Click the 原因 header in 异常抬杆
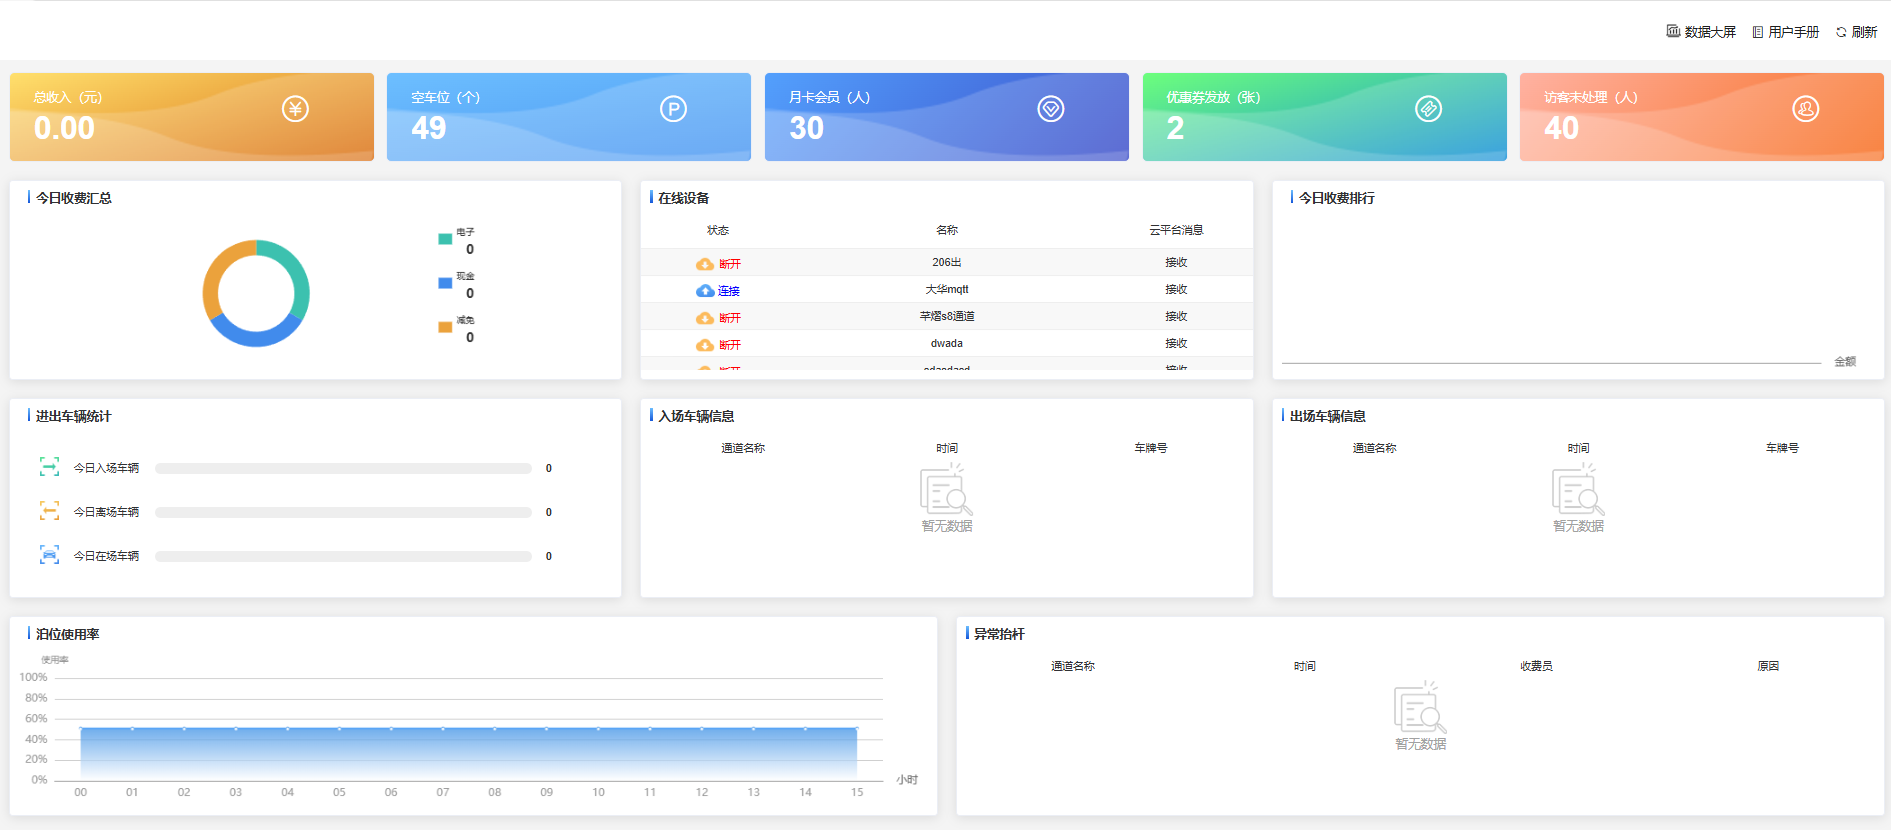 [1768, 666]
